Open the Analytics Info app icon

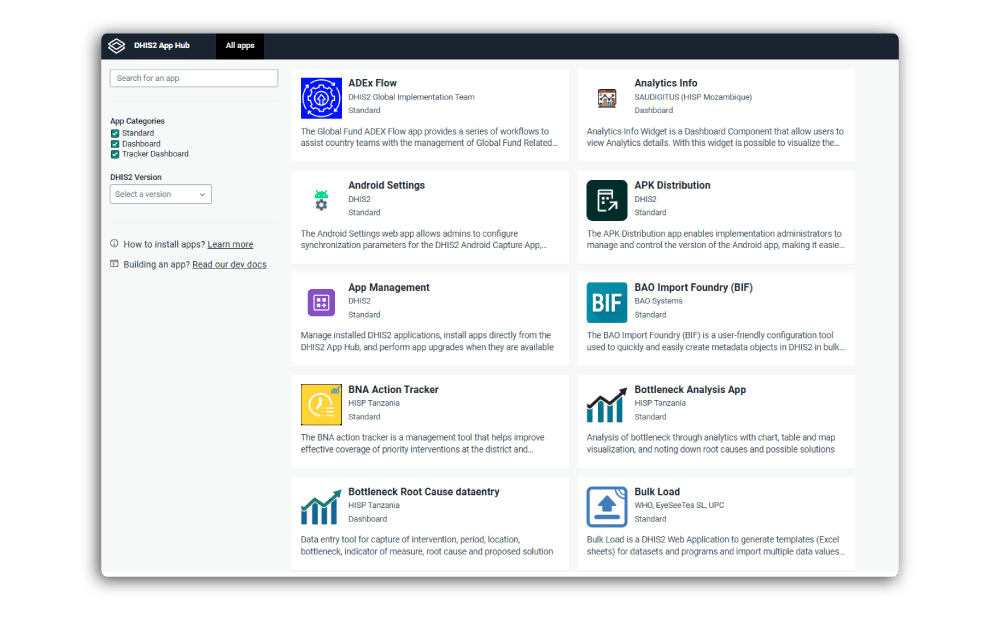coord(607,98)
